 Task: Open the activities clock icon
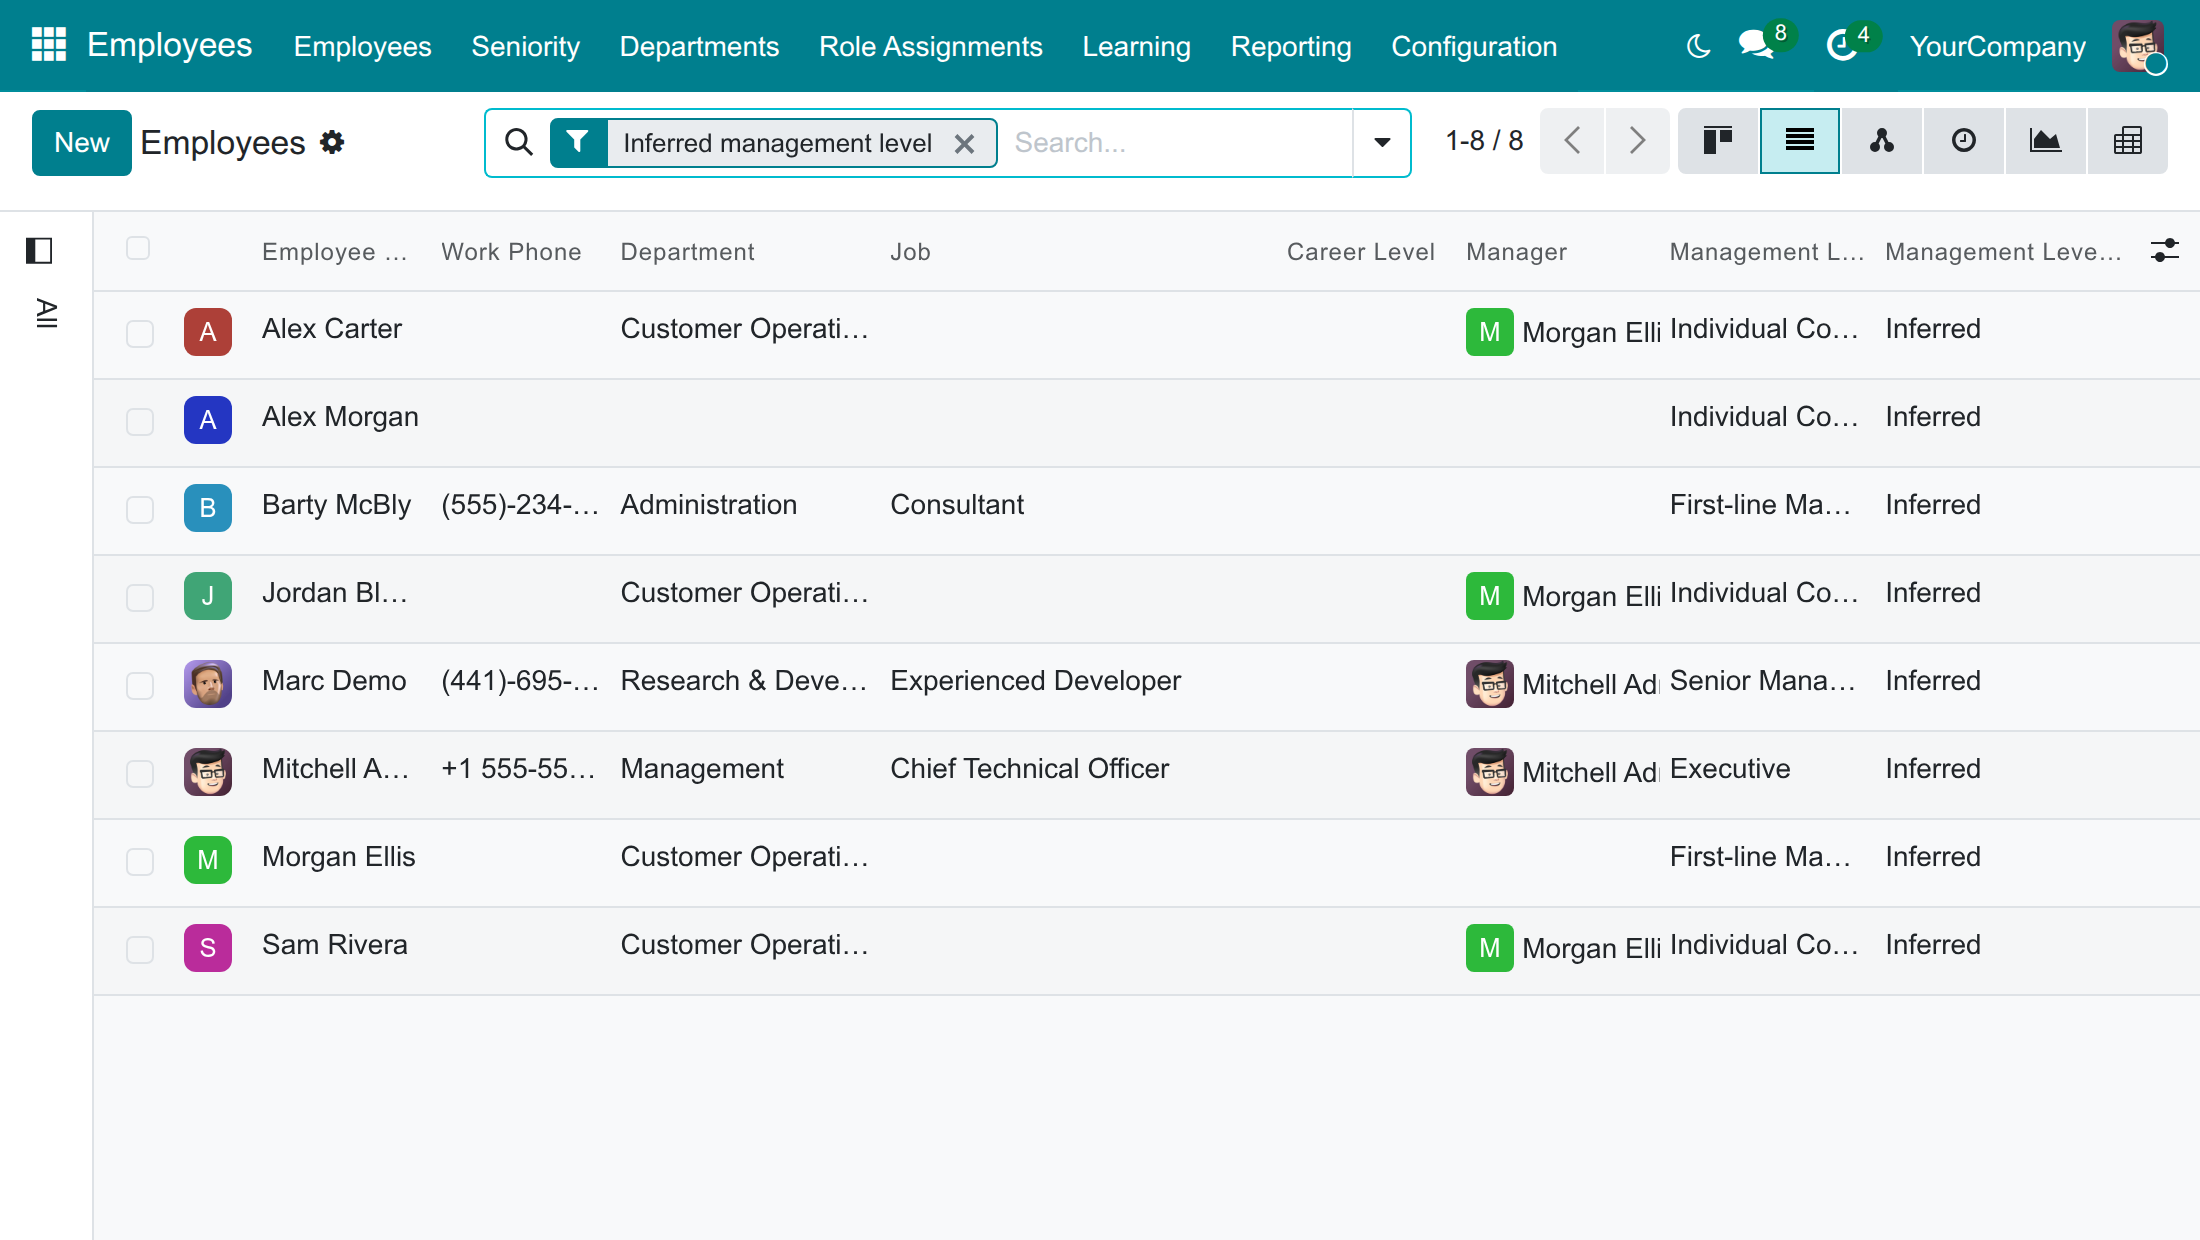[x=1842, y=45]
